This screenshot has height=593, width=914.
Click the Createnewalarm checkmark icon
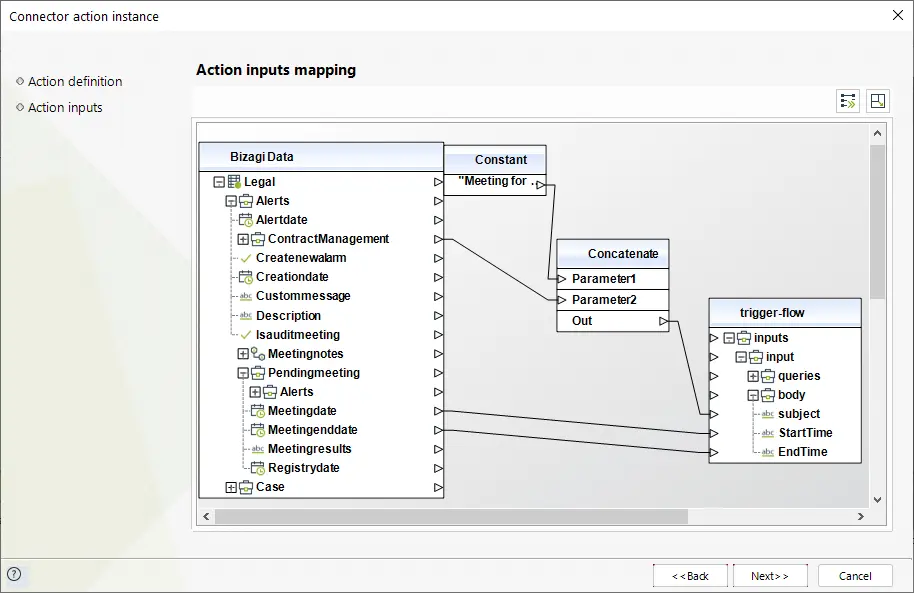pos(246,258)
